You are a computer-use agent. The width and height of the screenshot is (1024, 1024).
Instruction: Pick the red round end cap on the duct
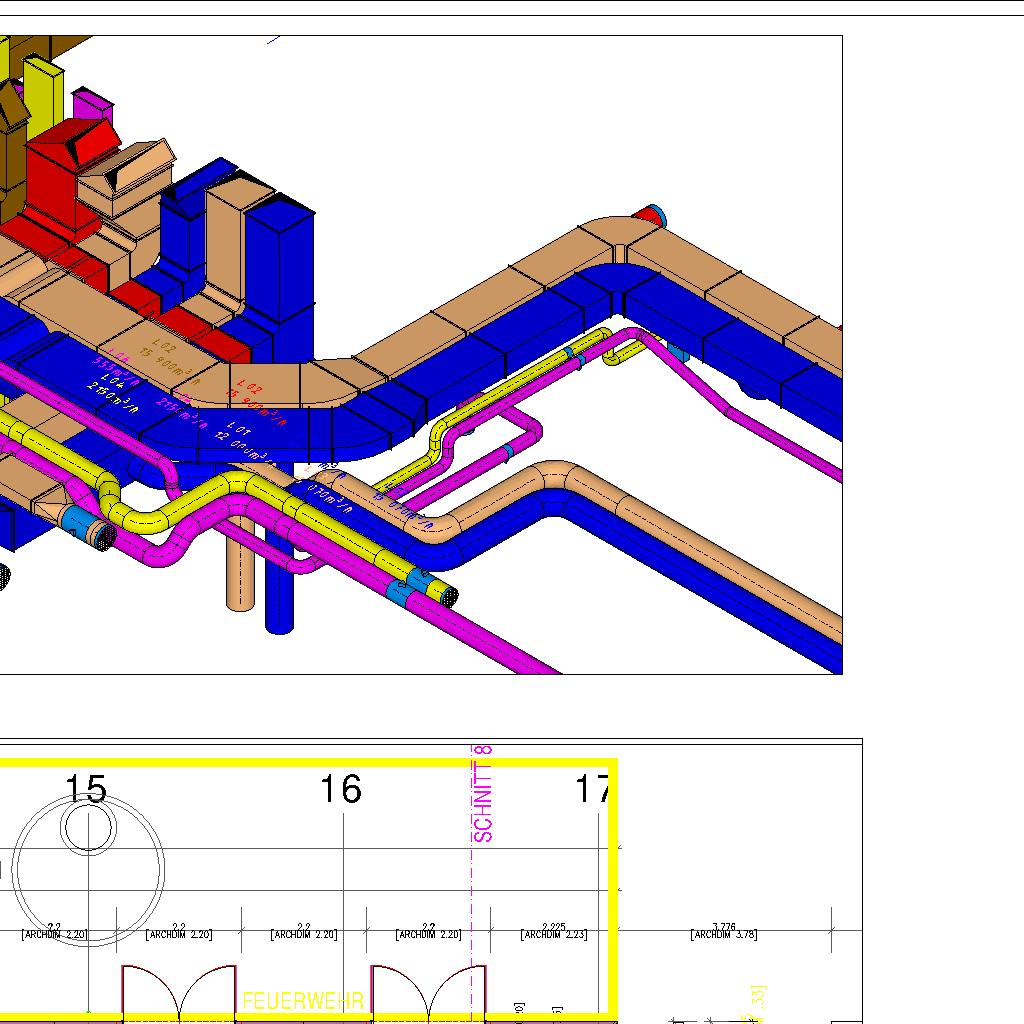[x=650, y=215]
